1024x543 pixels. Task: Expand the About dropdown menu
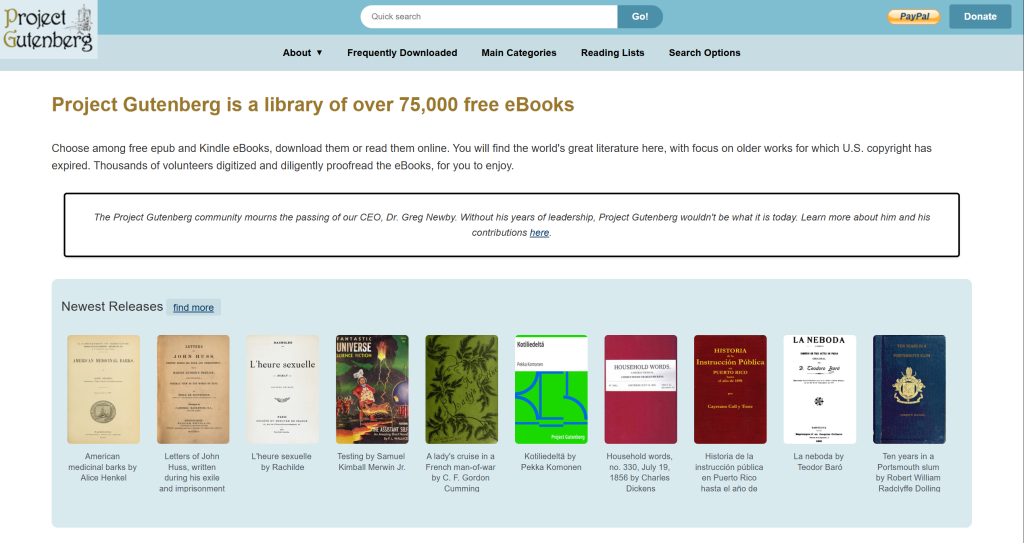pos(302,53)
